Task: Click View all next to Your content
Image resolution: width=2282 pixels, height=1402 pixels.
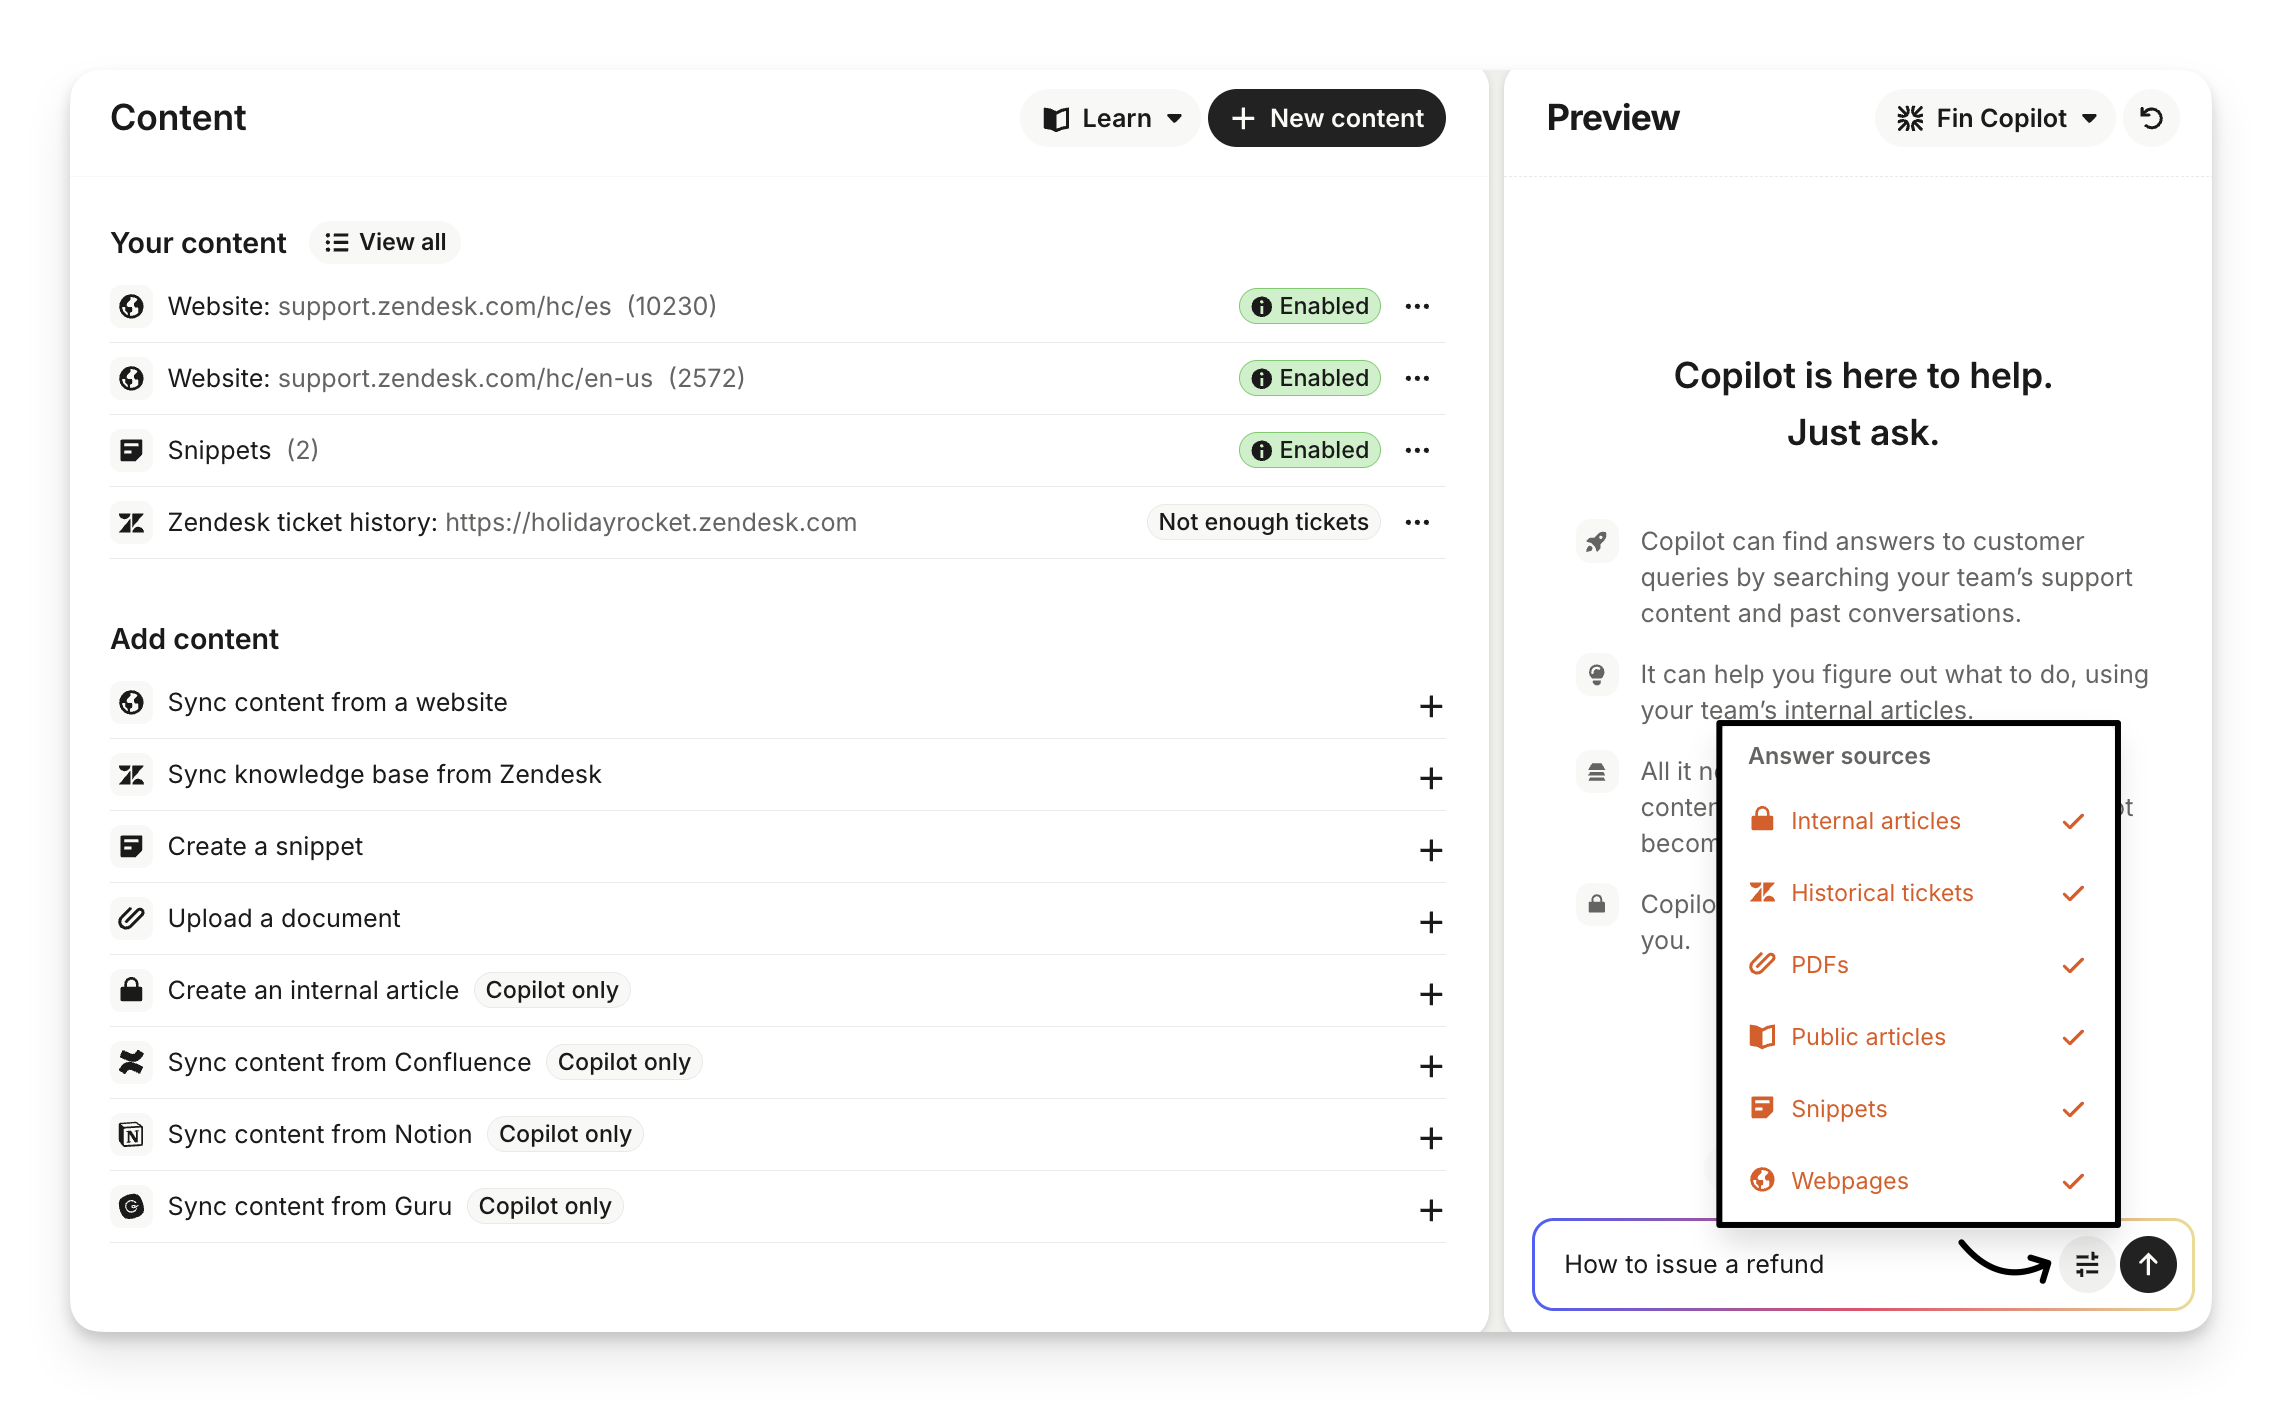Action: [x=385, y=242]
